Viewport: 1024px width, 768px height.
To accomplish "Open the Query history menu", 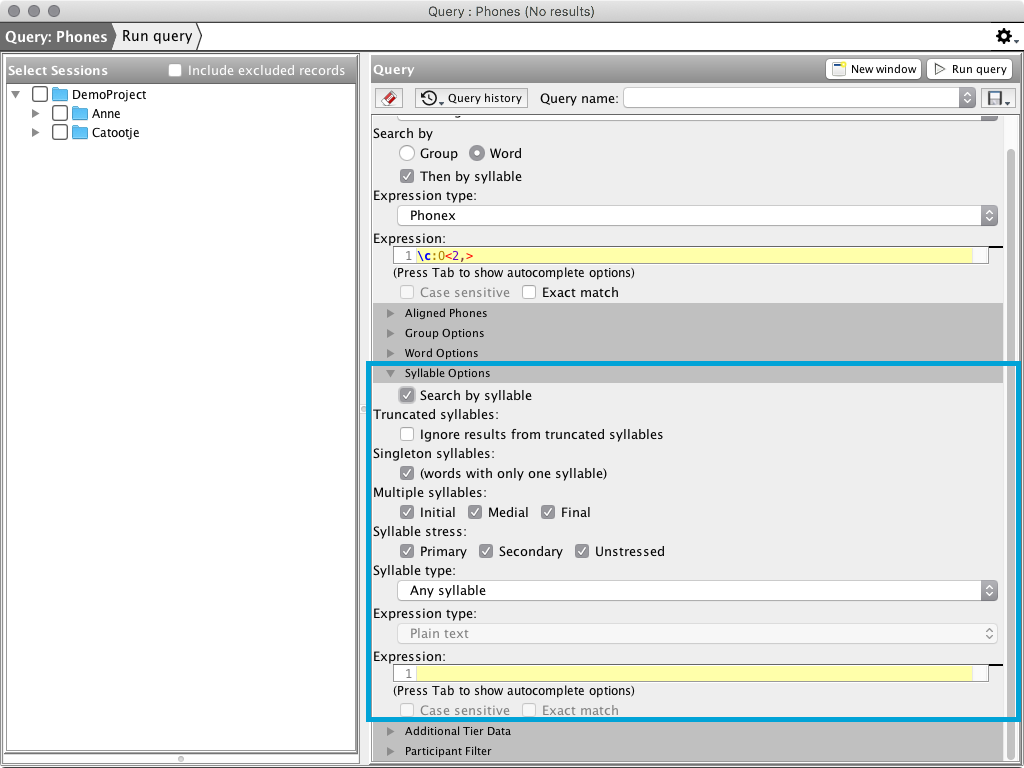I will [472, 98].
